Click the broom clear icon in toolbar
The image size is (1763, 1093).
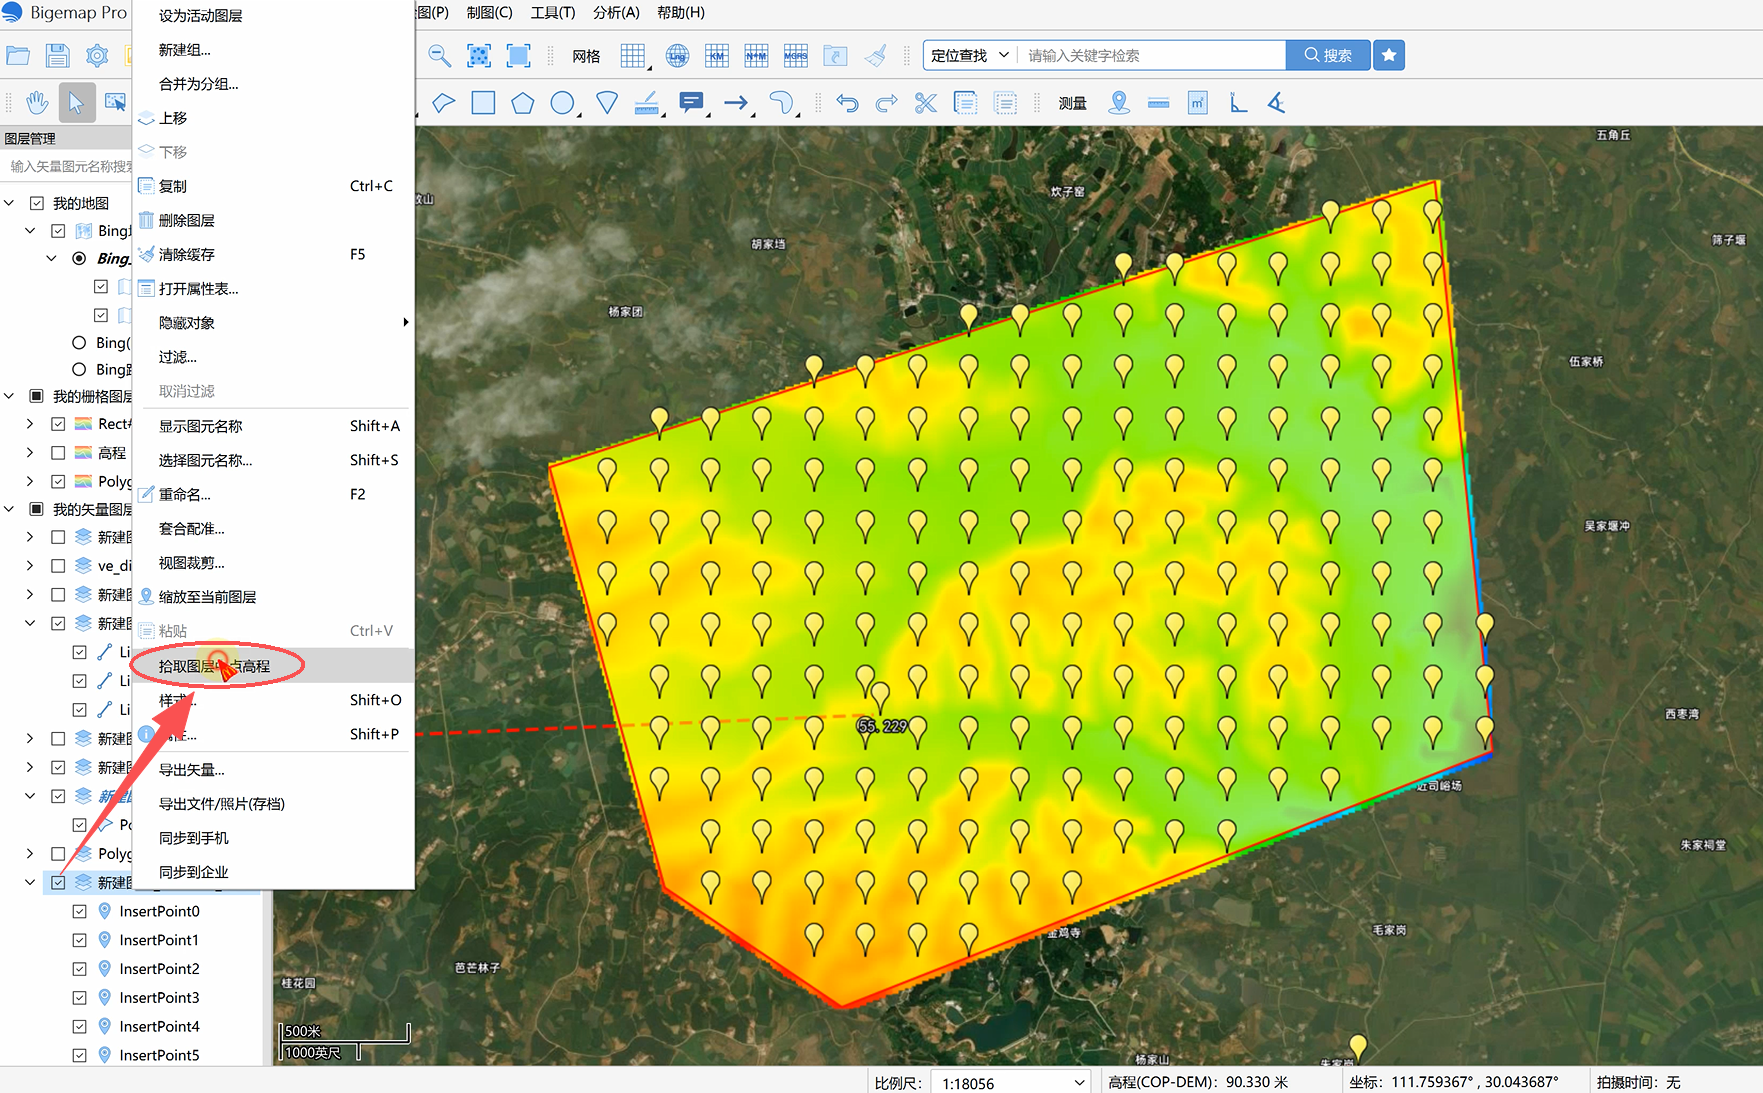pos(875,56)
